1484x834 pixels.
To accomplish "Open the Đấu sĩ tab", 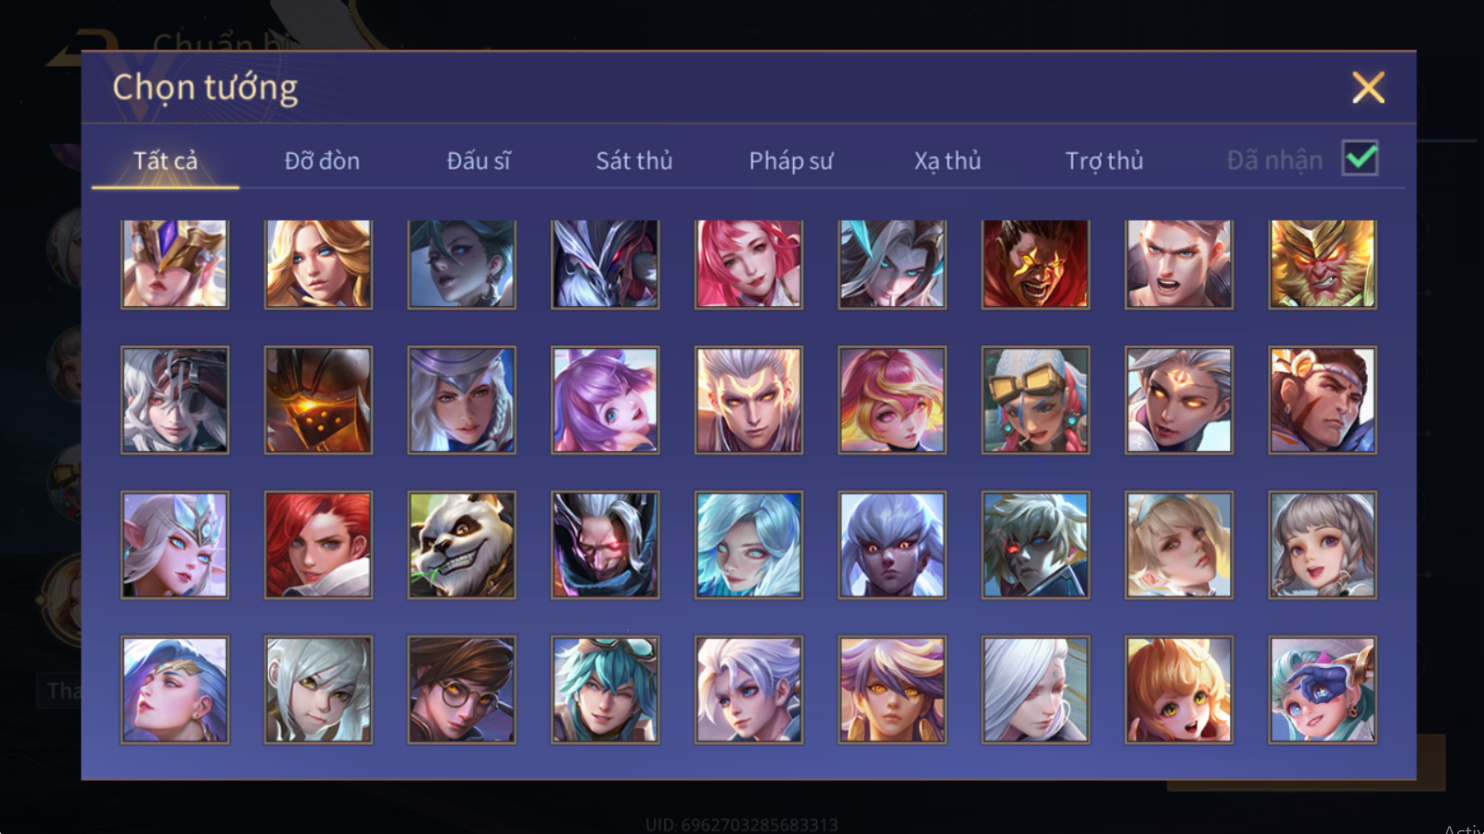I will tap(478, 161).
